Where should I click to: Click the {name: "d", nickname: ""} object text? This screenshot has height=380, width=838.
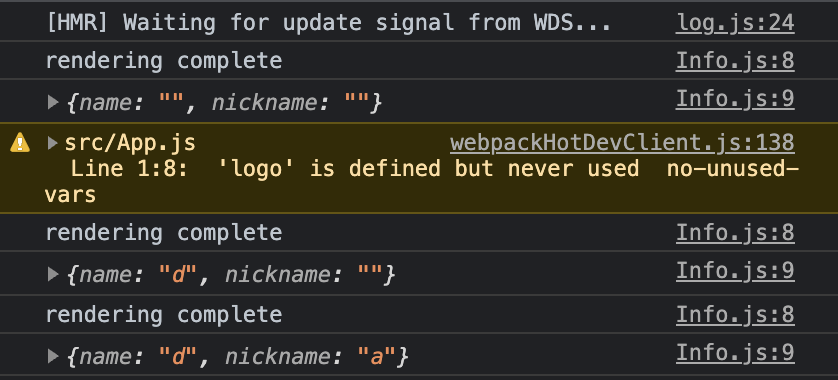point(230,274)
